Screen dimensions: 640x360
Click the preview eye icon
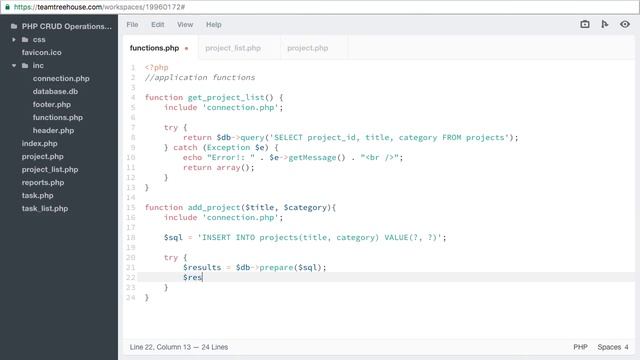tap(624, 24)
